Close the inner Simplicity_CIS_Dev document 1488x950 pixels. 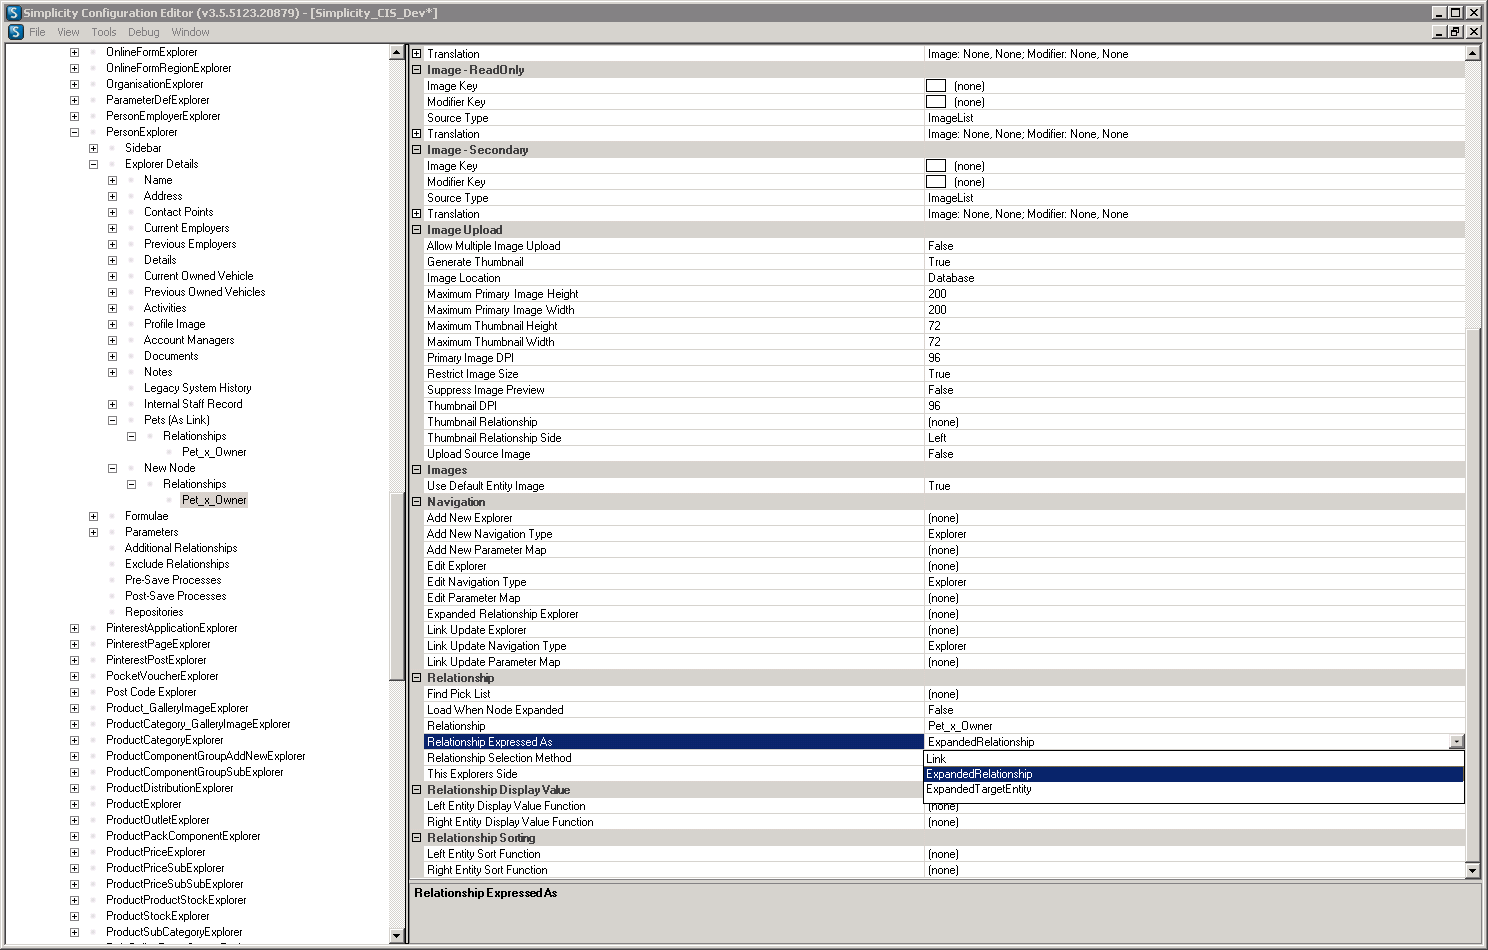coord(1474,32)
